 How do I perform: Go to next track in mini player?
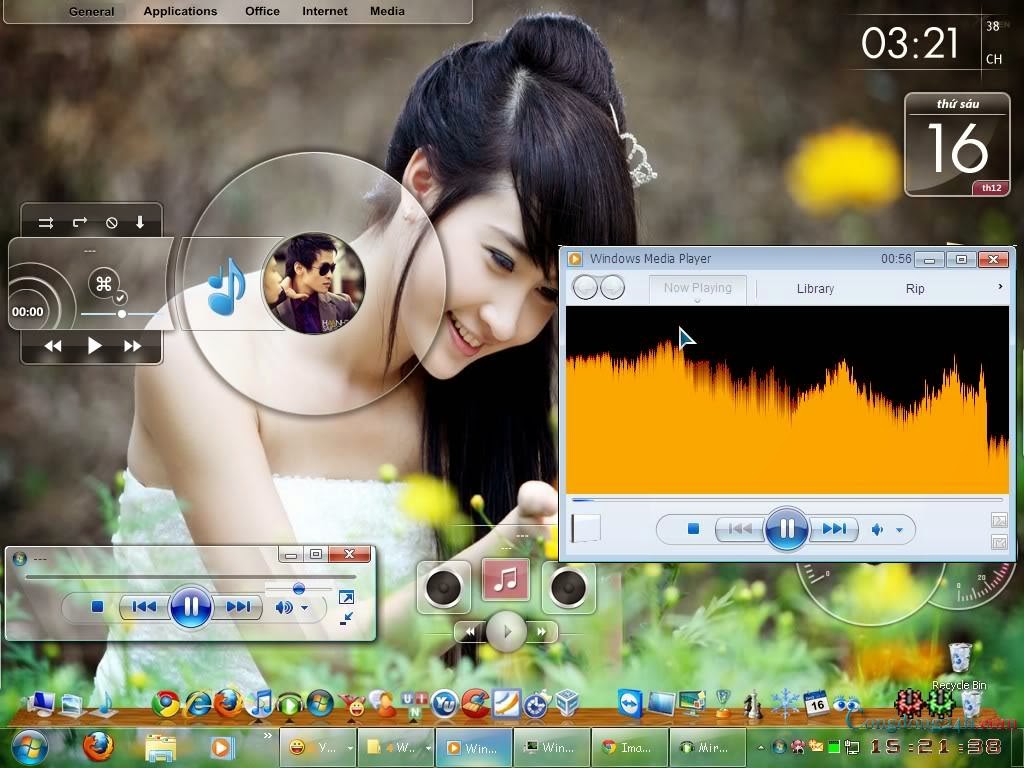[238, 607]
